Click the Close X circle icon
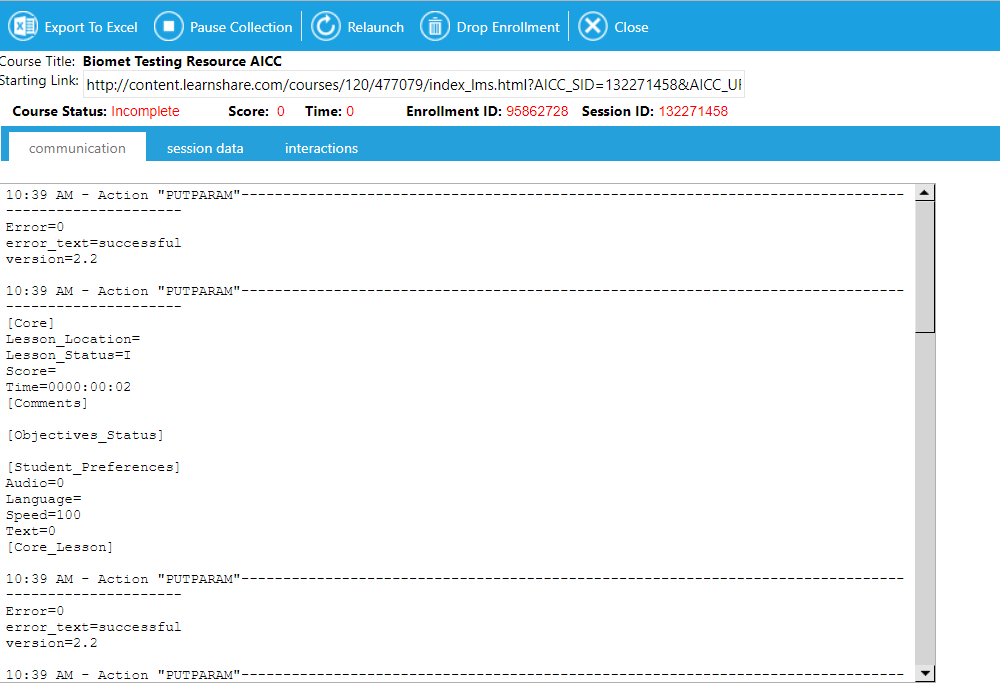Screen dimensions: 1000x699 tap(593, 27)
